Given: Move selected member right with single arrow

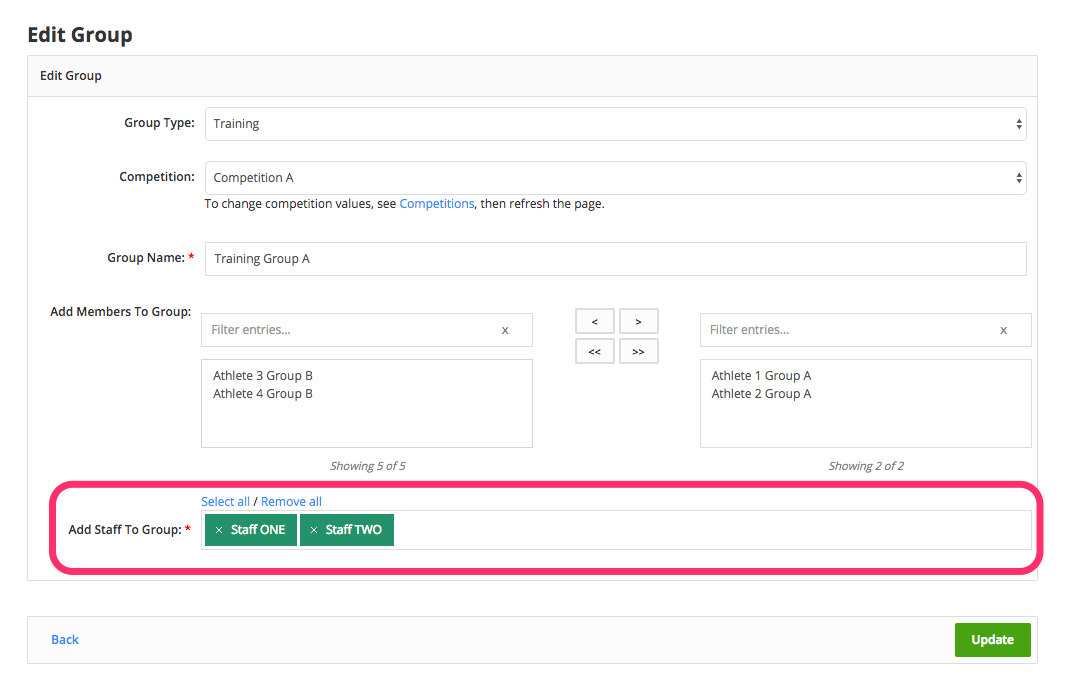Looking at the screenshot, I should click(638, 321).
